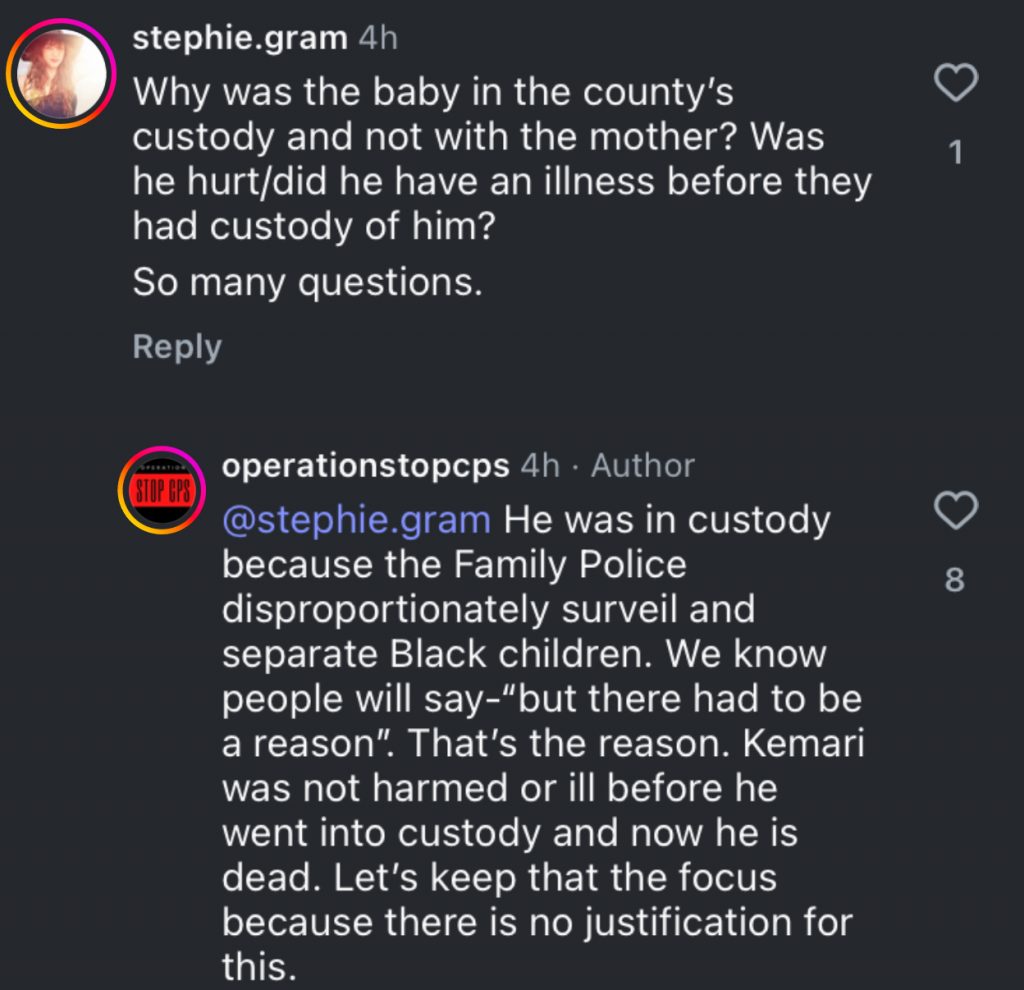Click the Author label on the reply
The width and height of the screenshot is (1024, 990).
643,465
